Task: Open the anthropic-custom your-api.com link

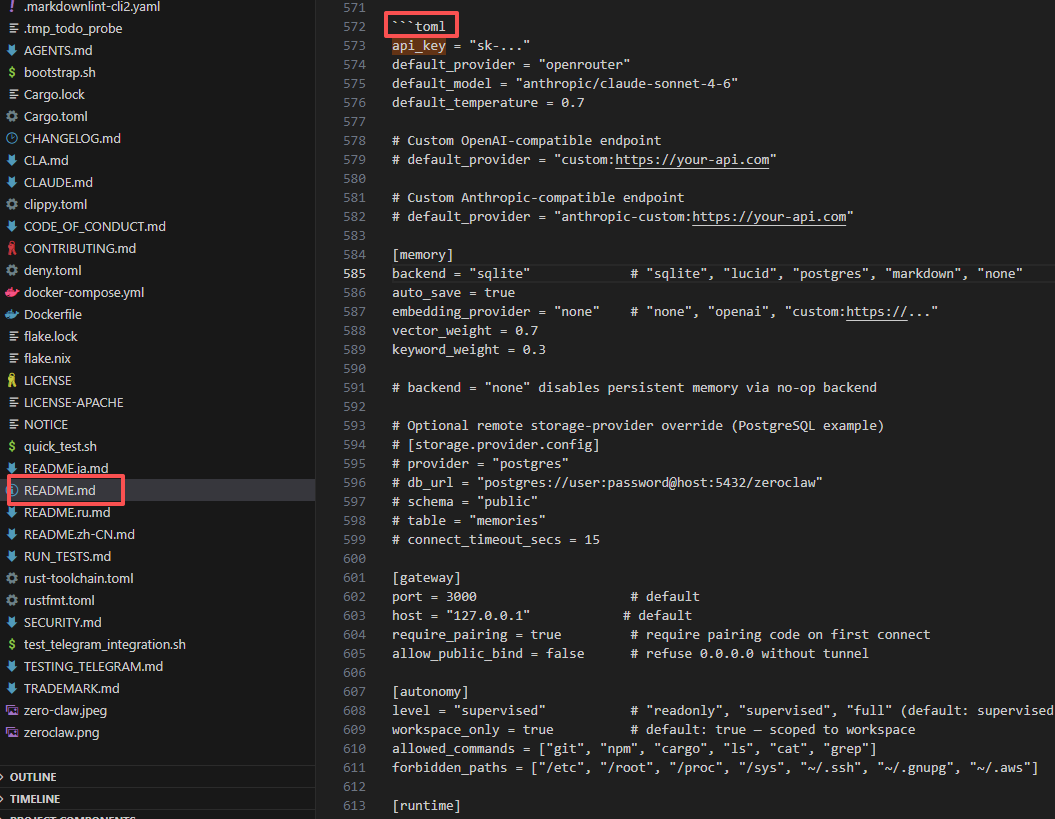Action: point(769,217)
